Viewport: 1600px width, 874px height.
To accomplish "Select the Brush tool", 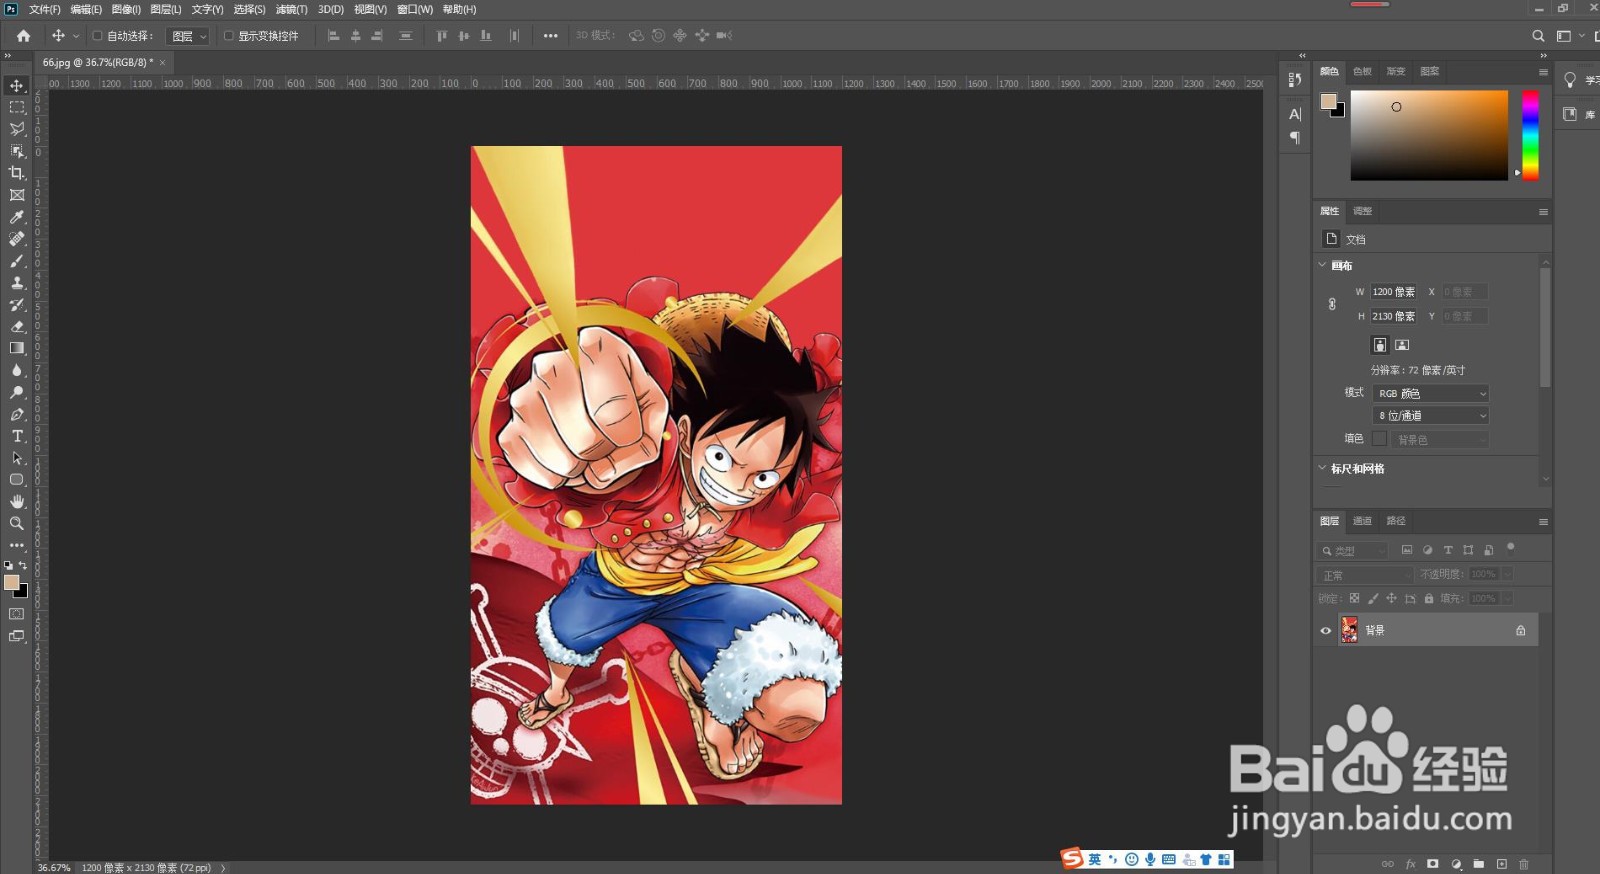I will 17,261.
